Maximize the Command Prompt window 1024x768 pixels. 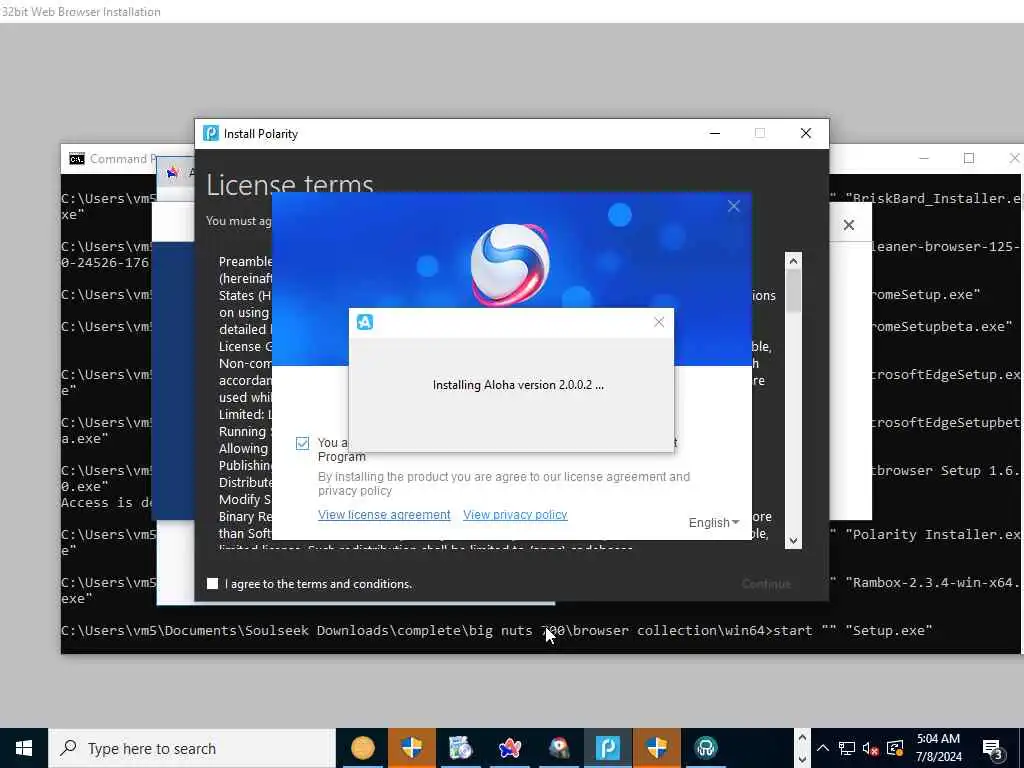click(x=969, y=158)
